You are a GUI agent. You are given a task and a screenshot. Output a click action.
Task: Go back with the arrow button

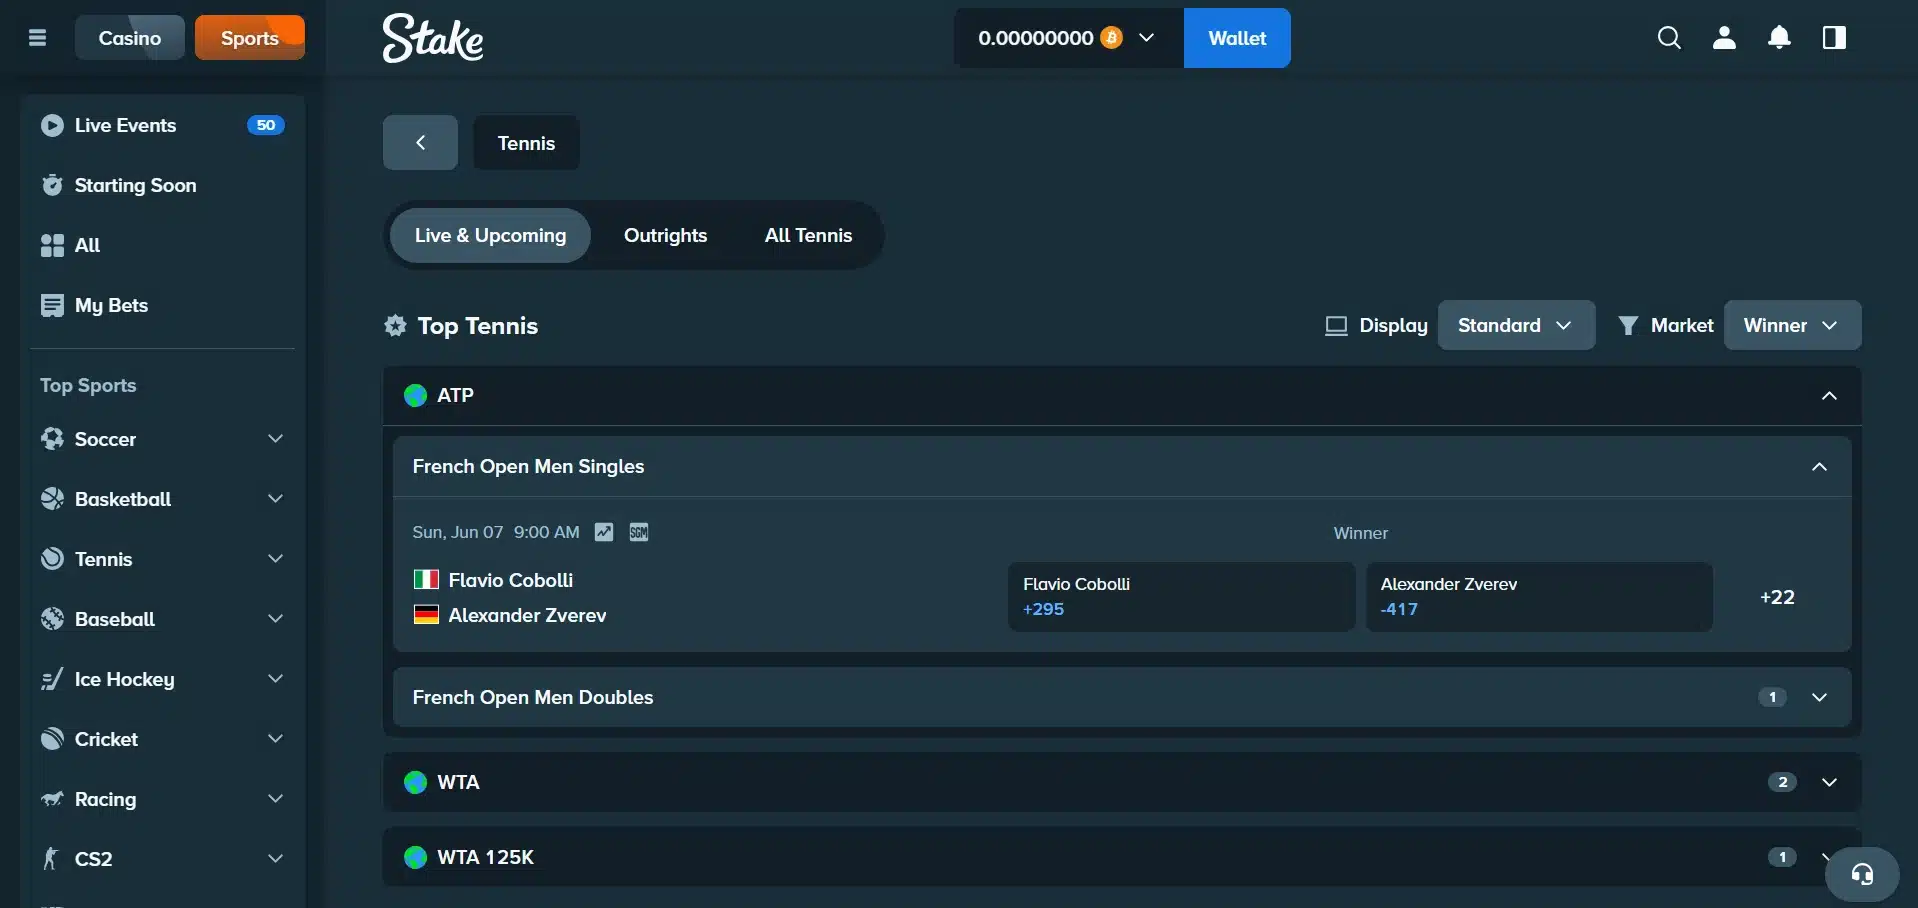[420, 143]
